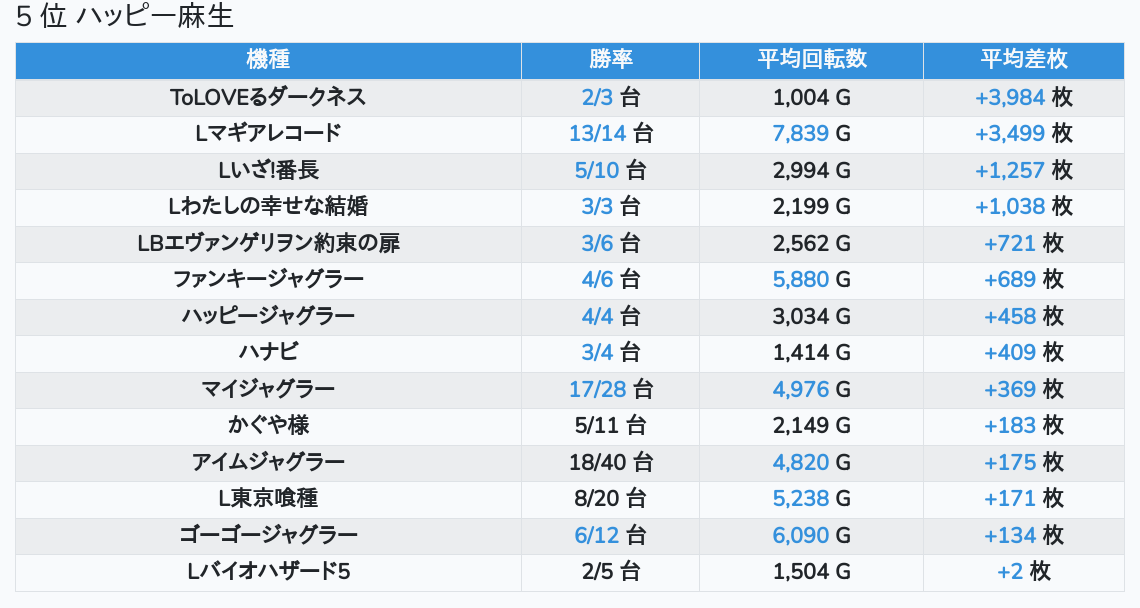Viewport: 1140px width, 608px height.
Task: Click the 機種 column header
Action: (x=268, y=60)
